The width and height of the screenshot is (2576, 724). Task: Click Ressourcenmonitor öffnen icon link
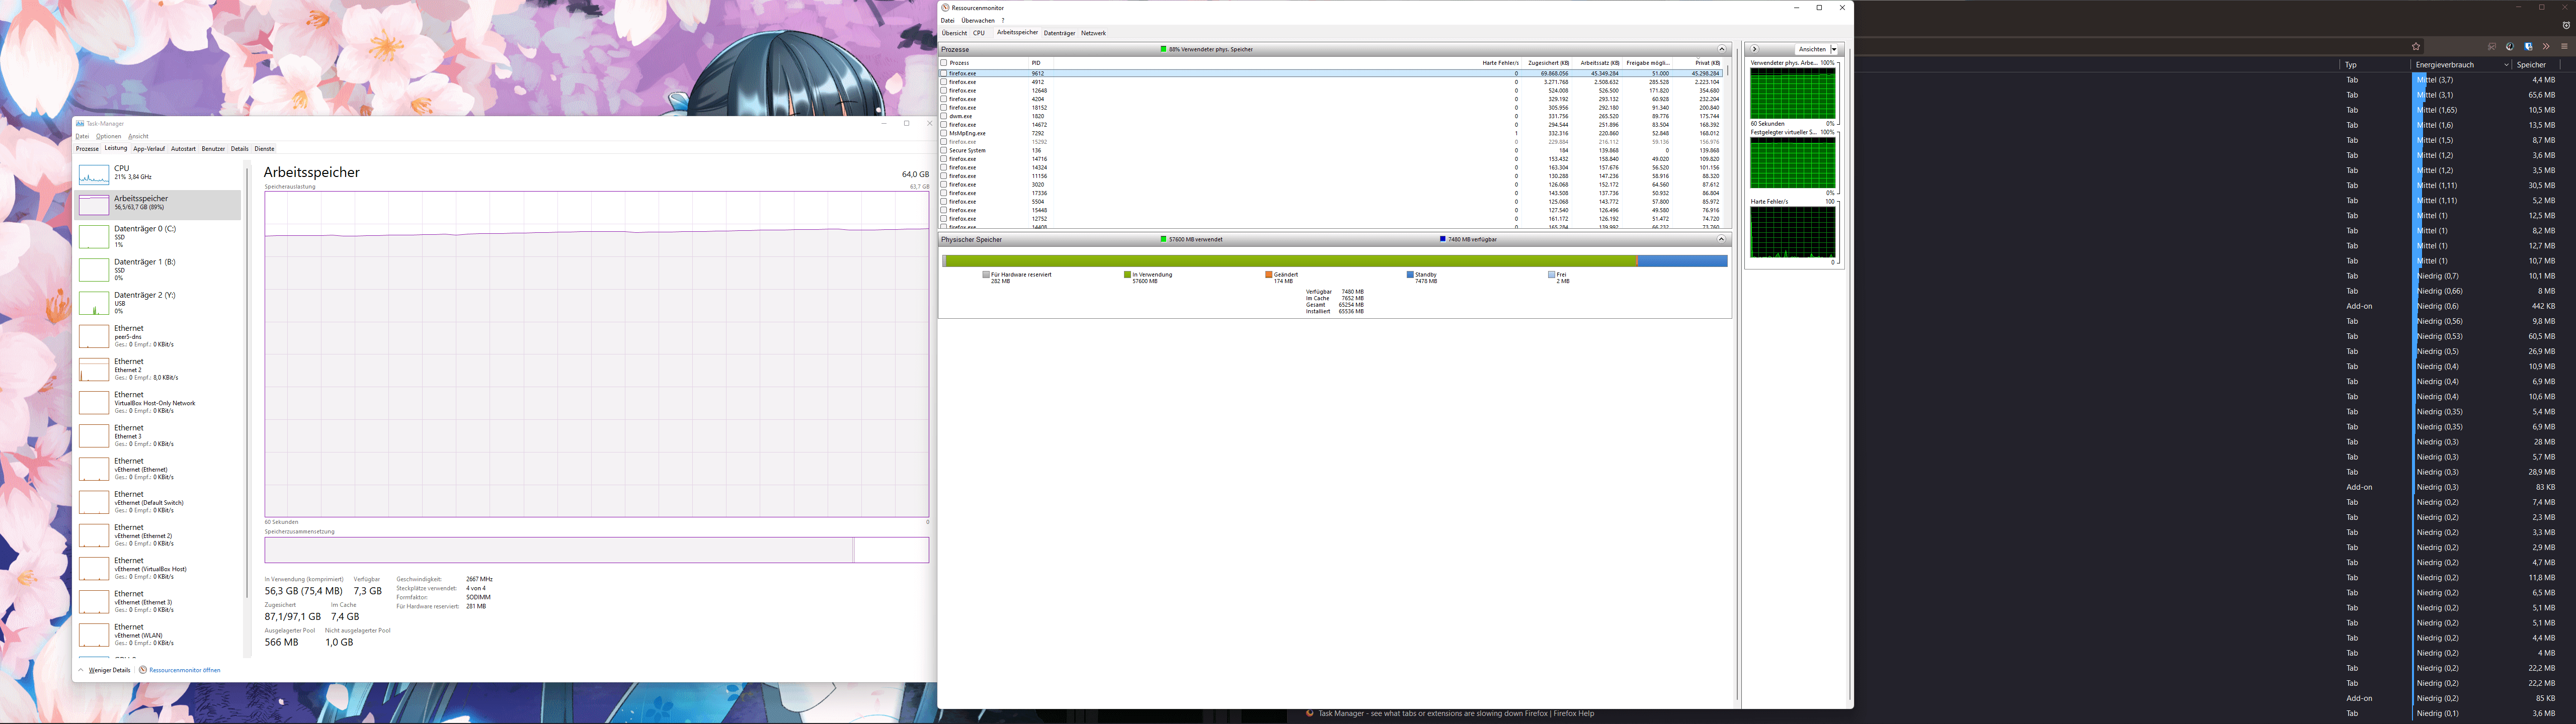(x=143, y=670)
